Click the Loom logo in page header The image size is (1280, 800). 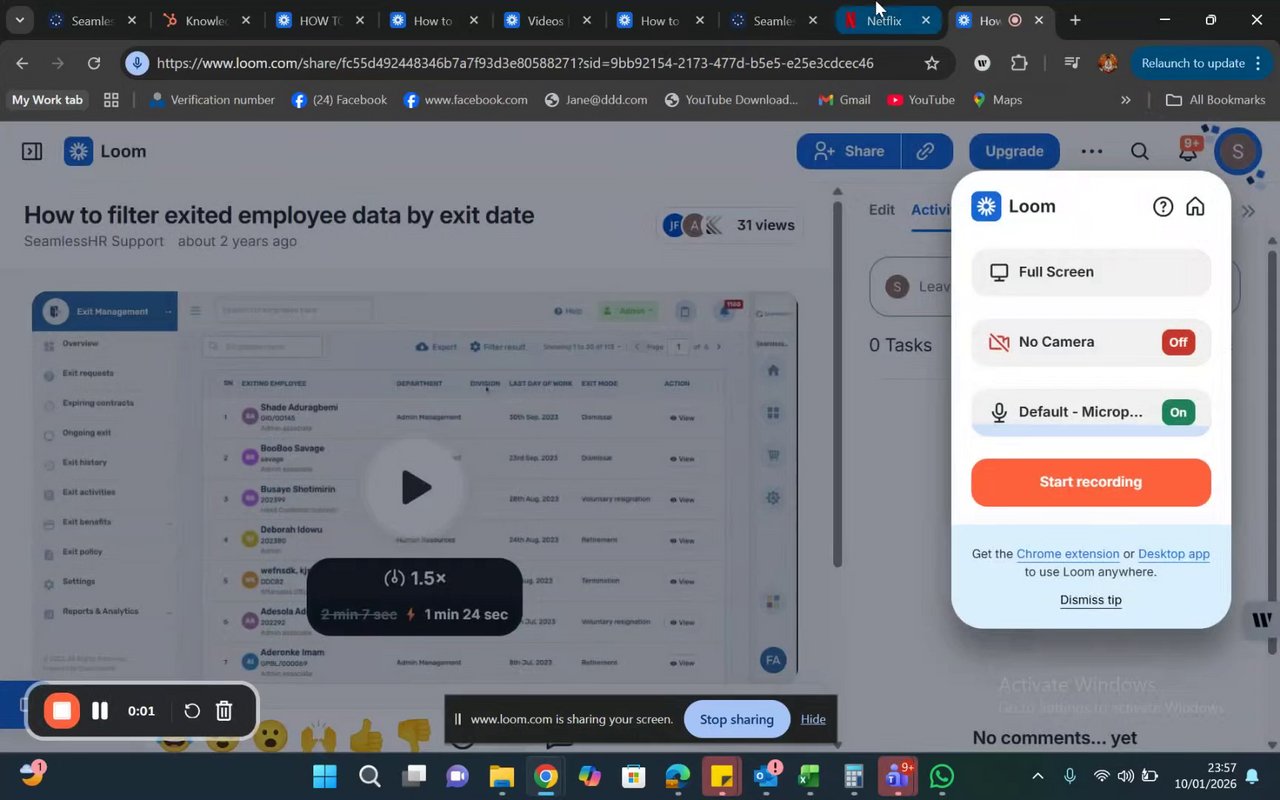click(105, 151)
